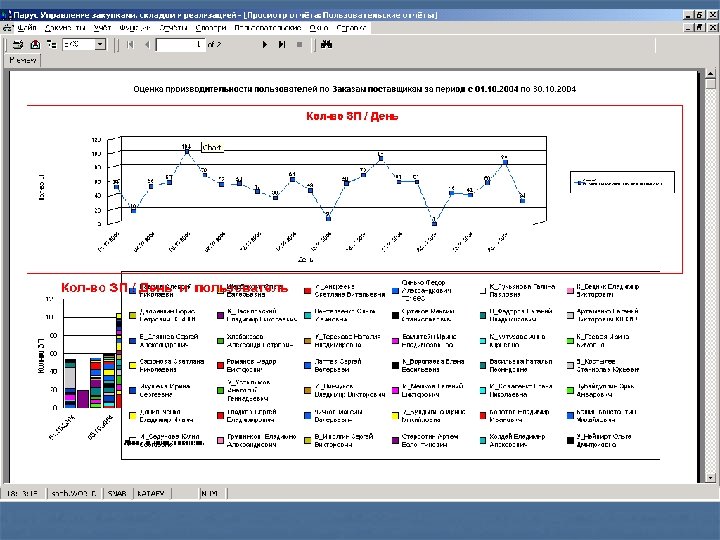Viewport: 720px width, 540px height.
Task: Open the Отчёты menu
Action: pos(174,28)
